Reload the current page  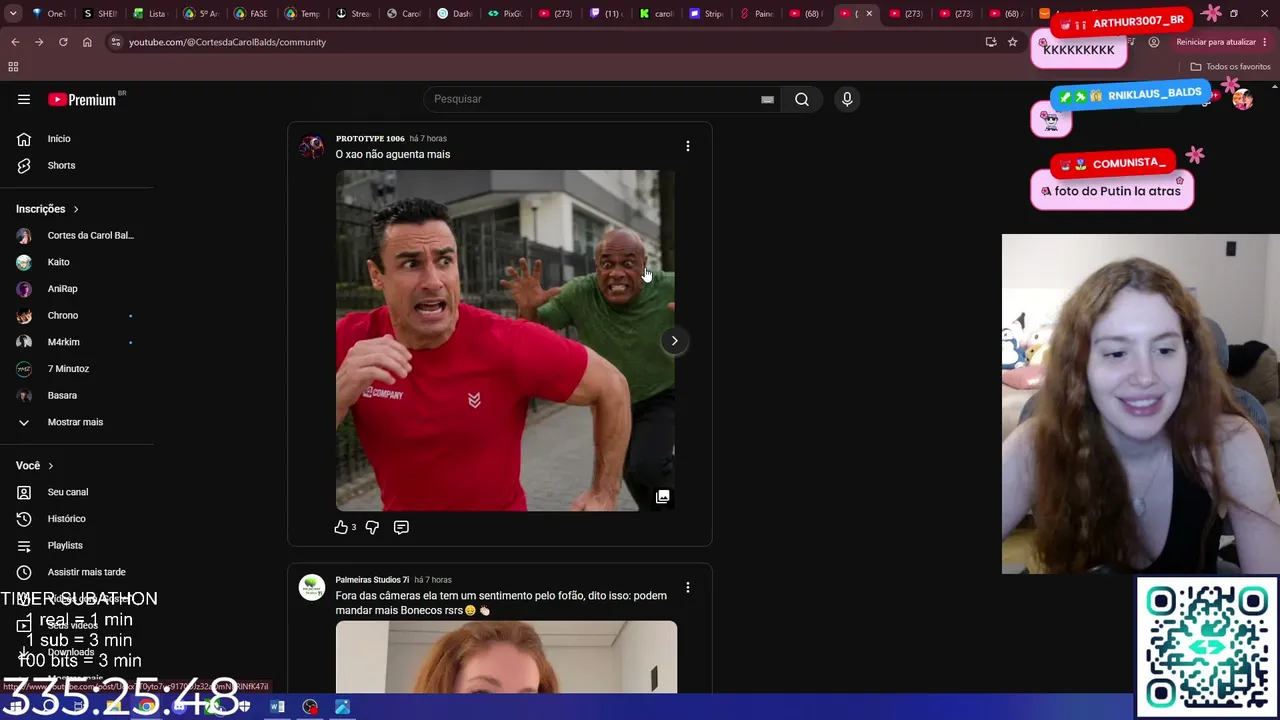click(x=63, y=42)
